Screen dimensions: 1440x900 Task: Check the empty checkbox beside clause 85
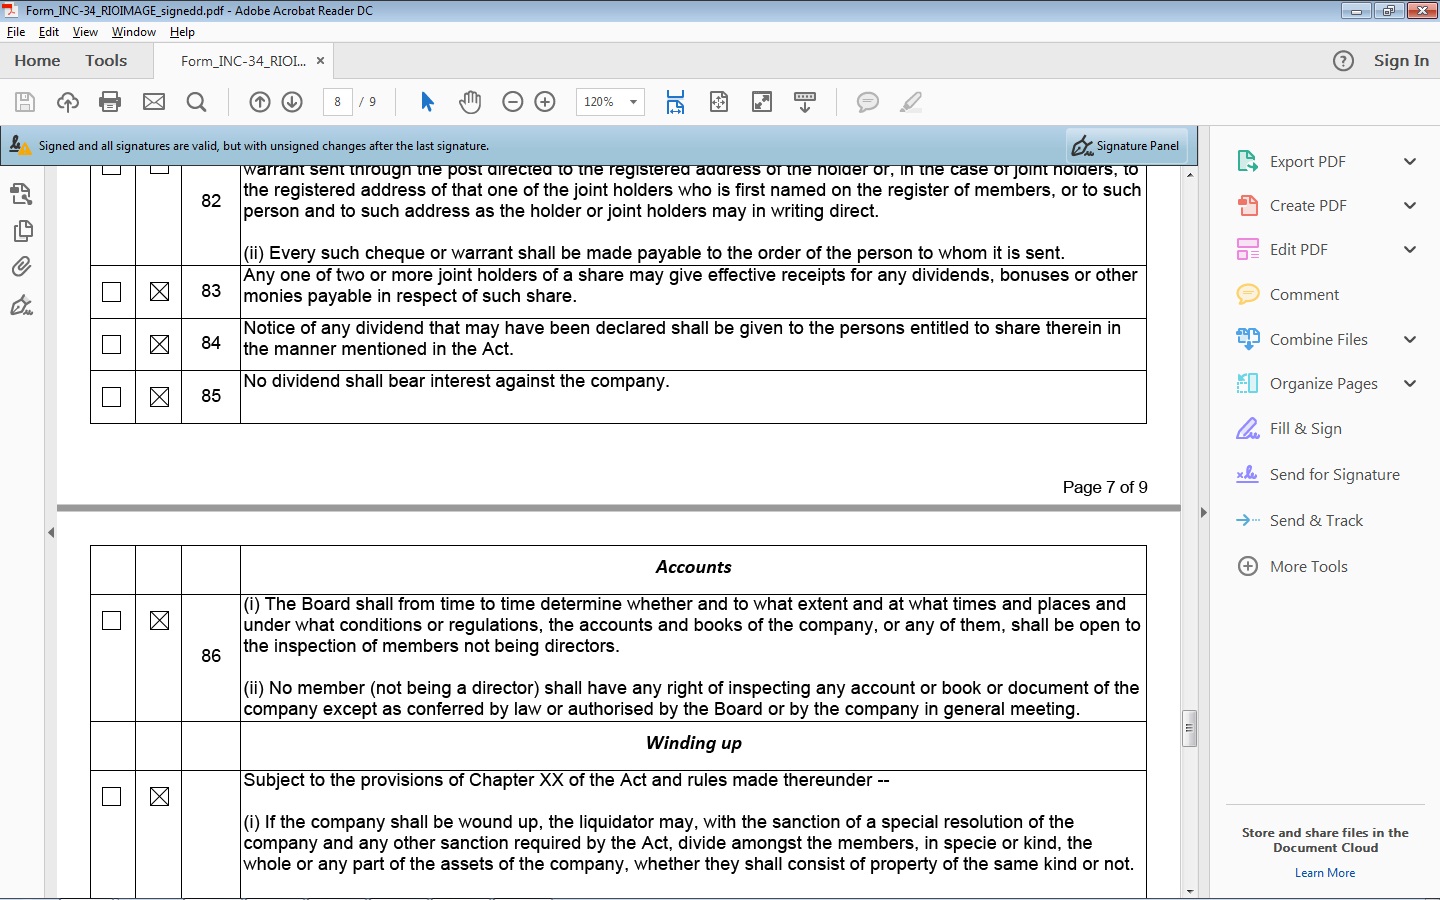click(111, 396)
